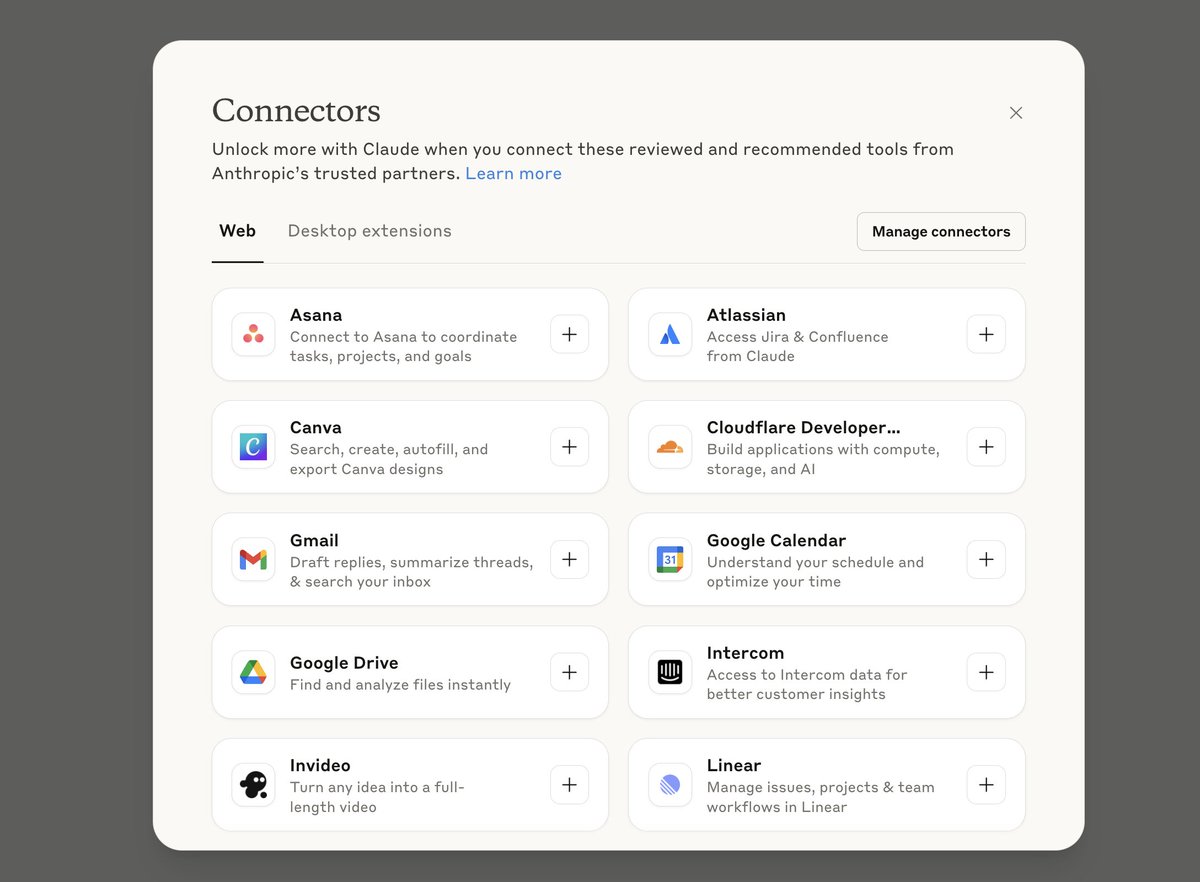Click the Cloudflare logo icon
1200x882 pixels.
670,447
